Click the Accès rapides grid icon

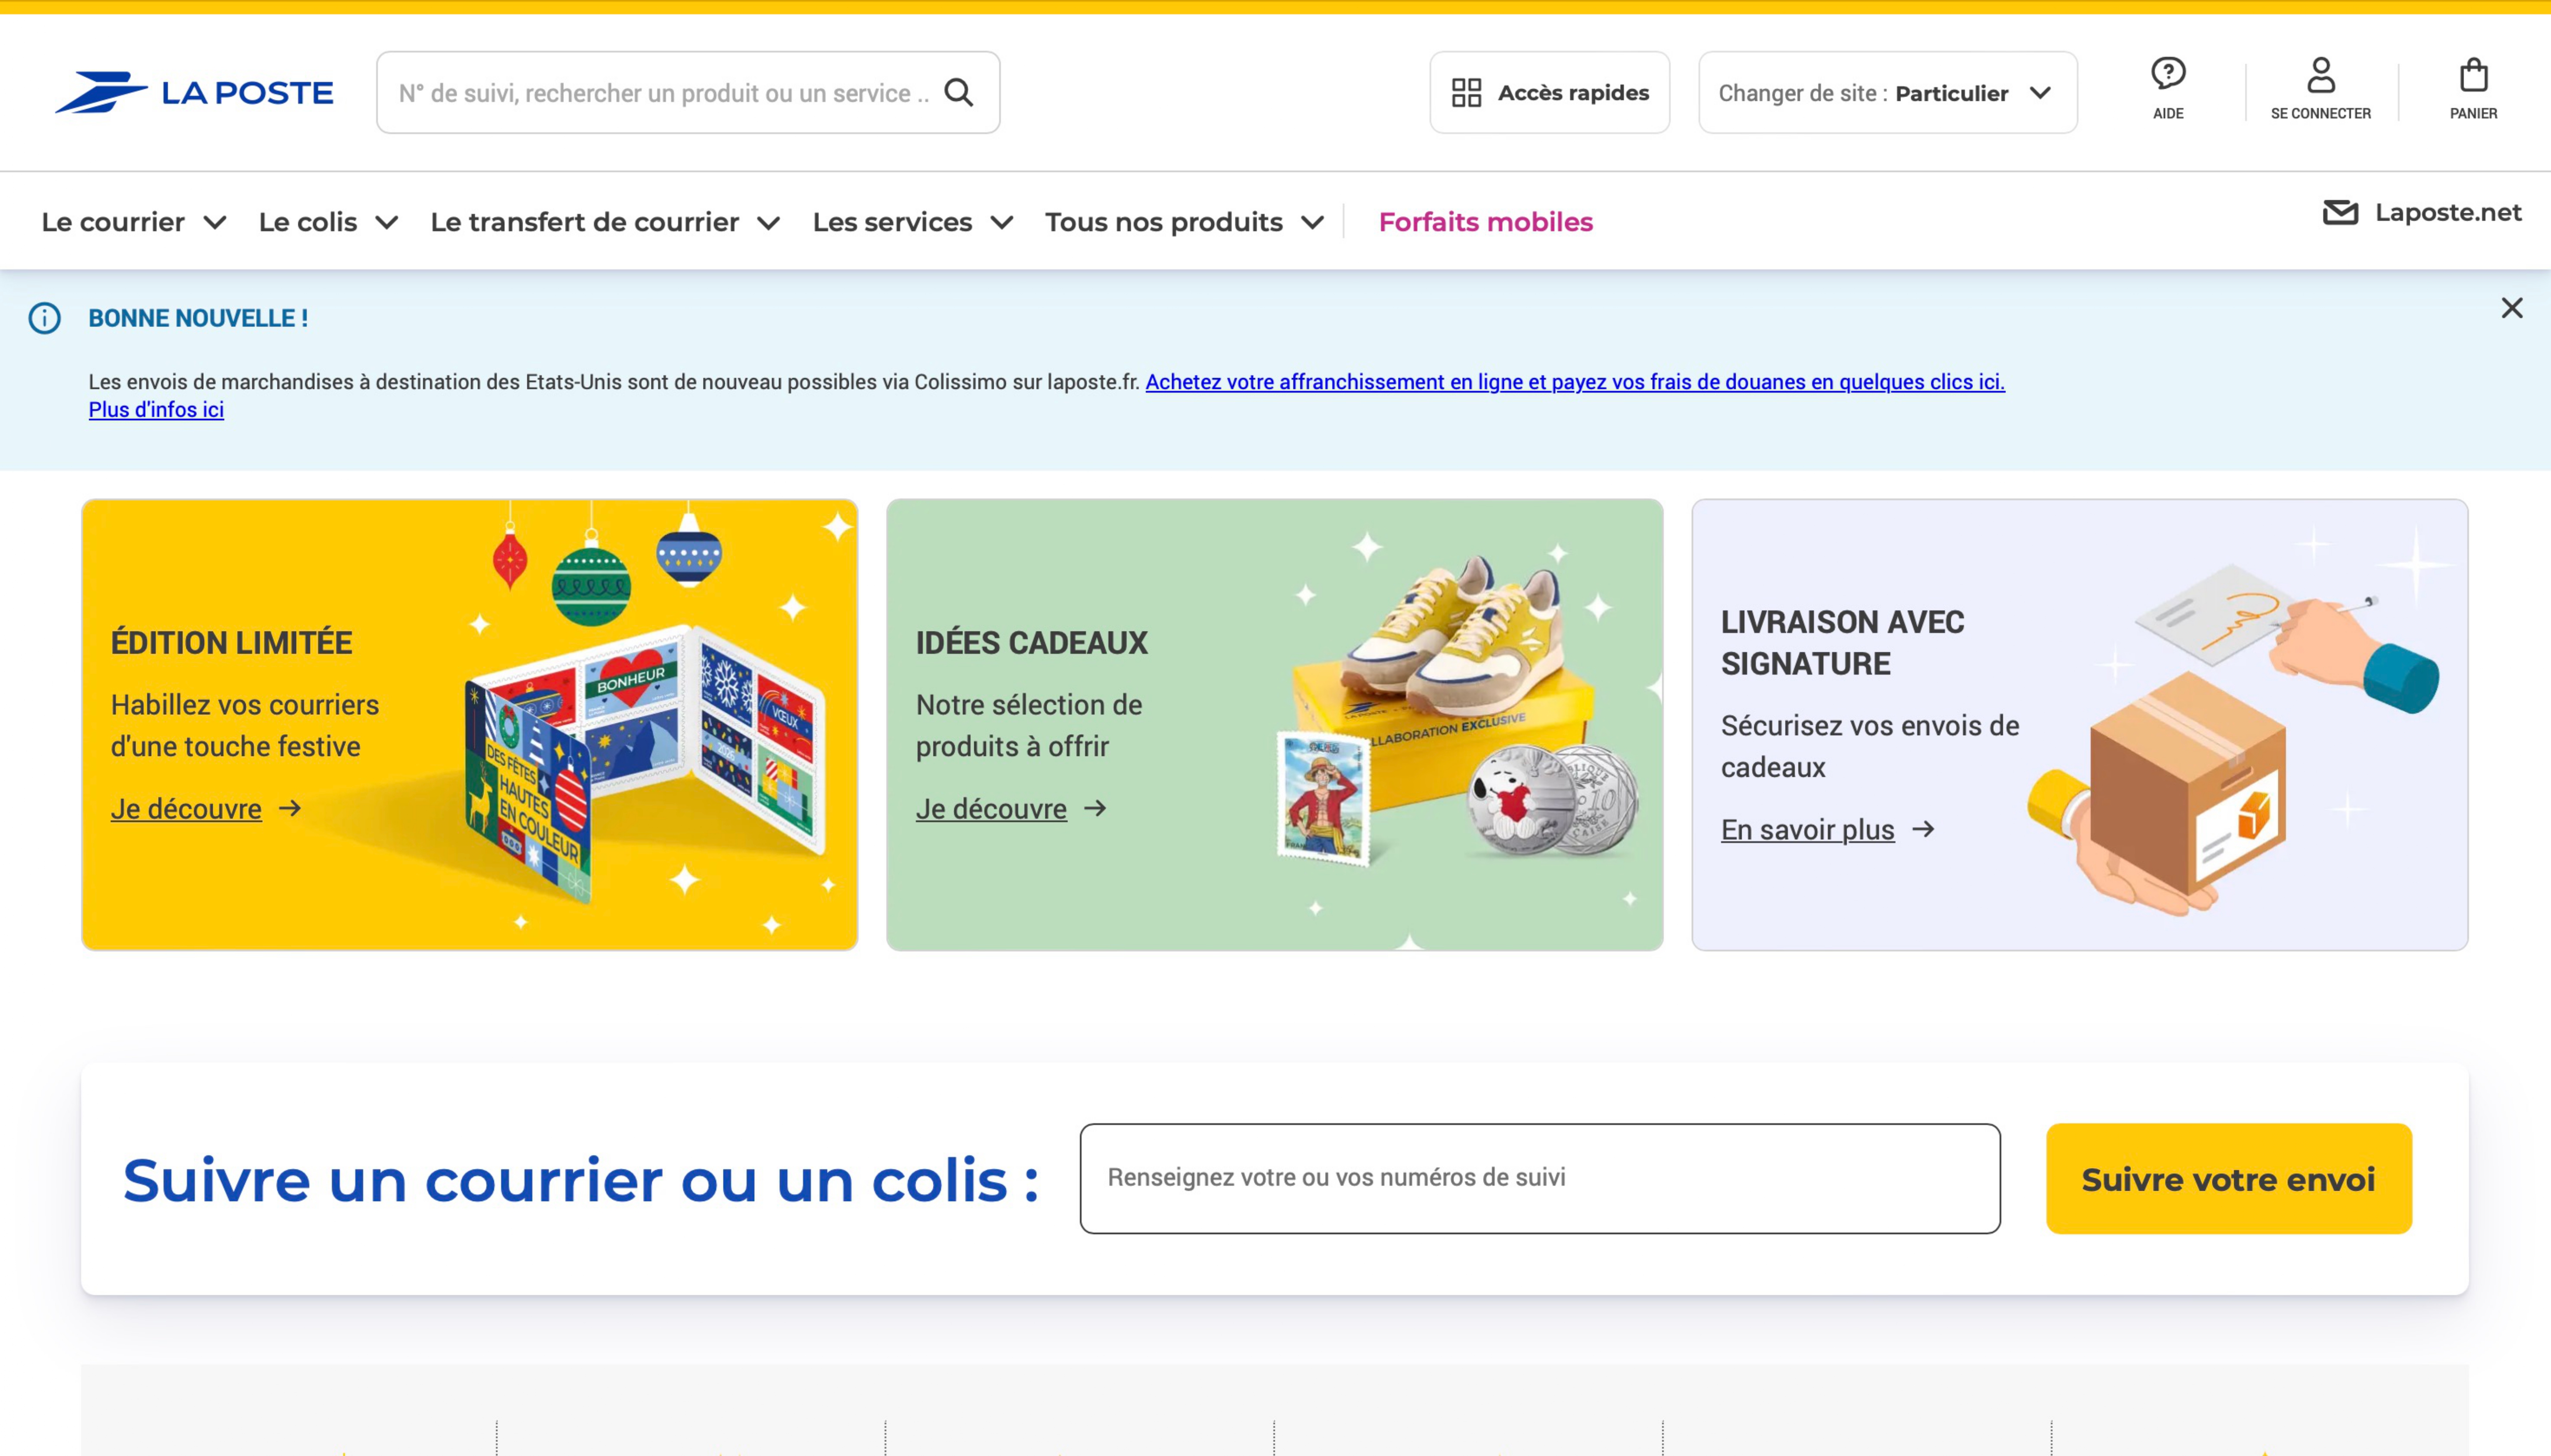tap(1466, 92)
